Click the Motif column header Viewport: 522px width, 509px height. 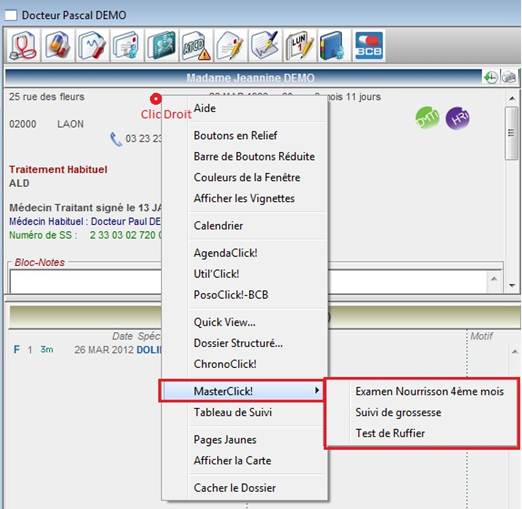[481, 336]
